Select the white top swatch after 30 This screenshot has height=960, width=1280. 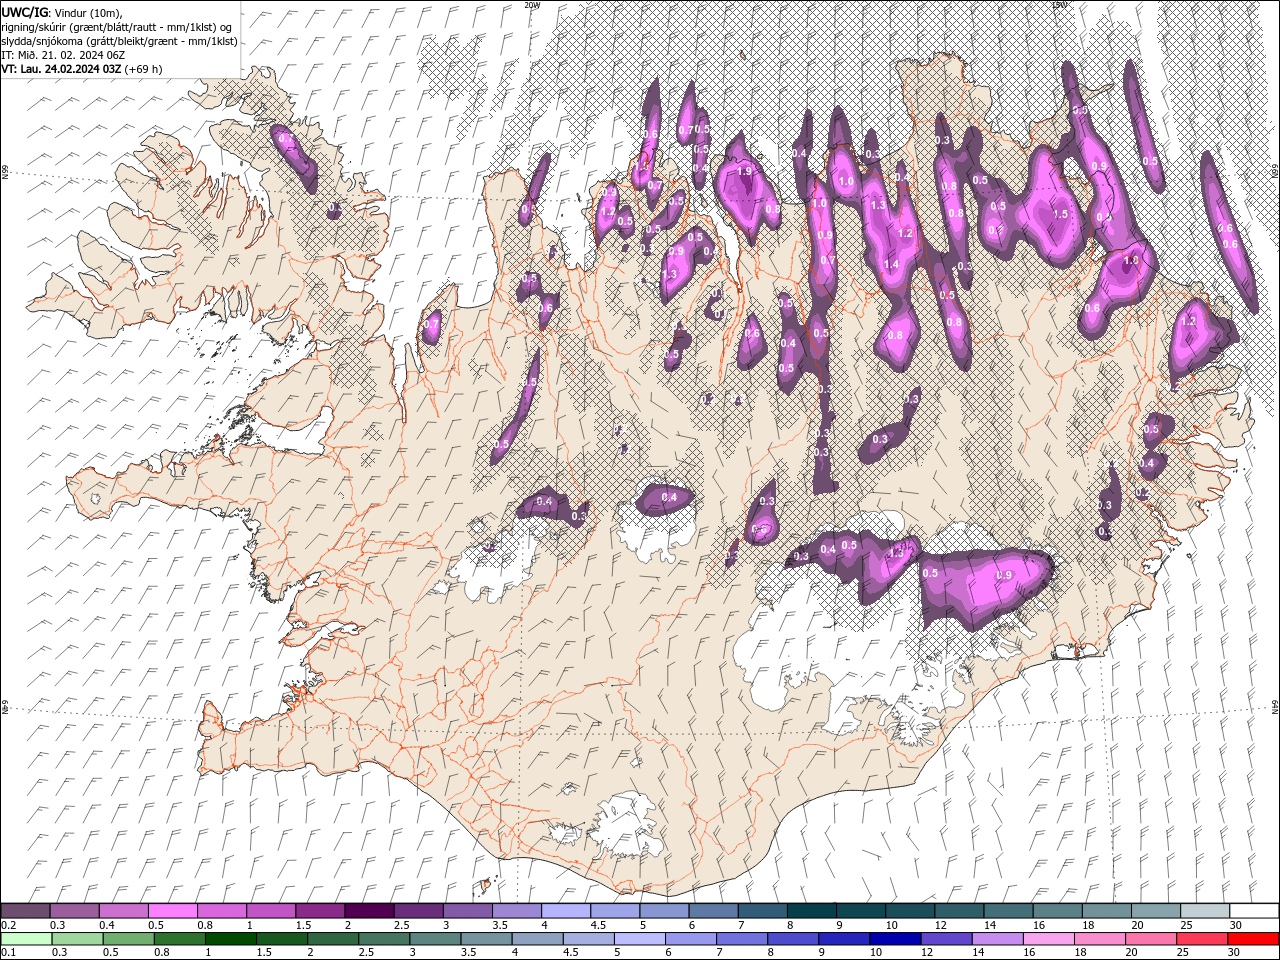point(1254,911)
